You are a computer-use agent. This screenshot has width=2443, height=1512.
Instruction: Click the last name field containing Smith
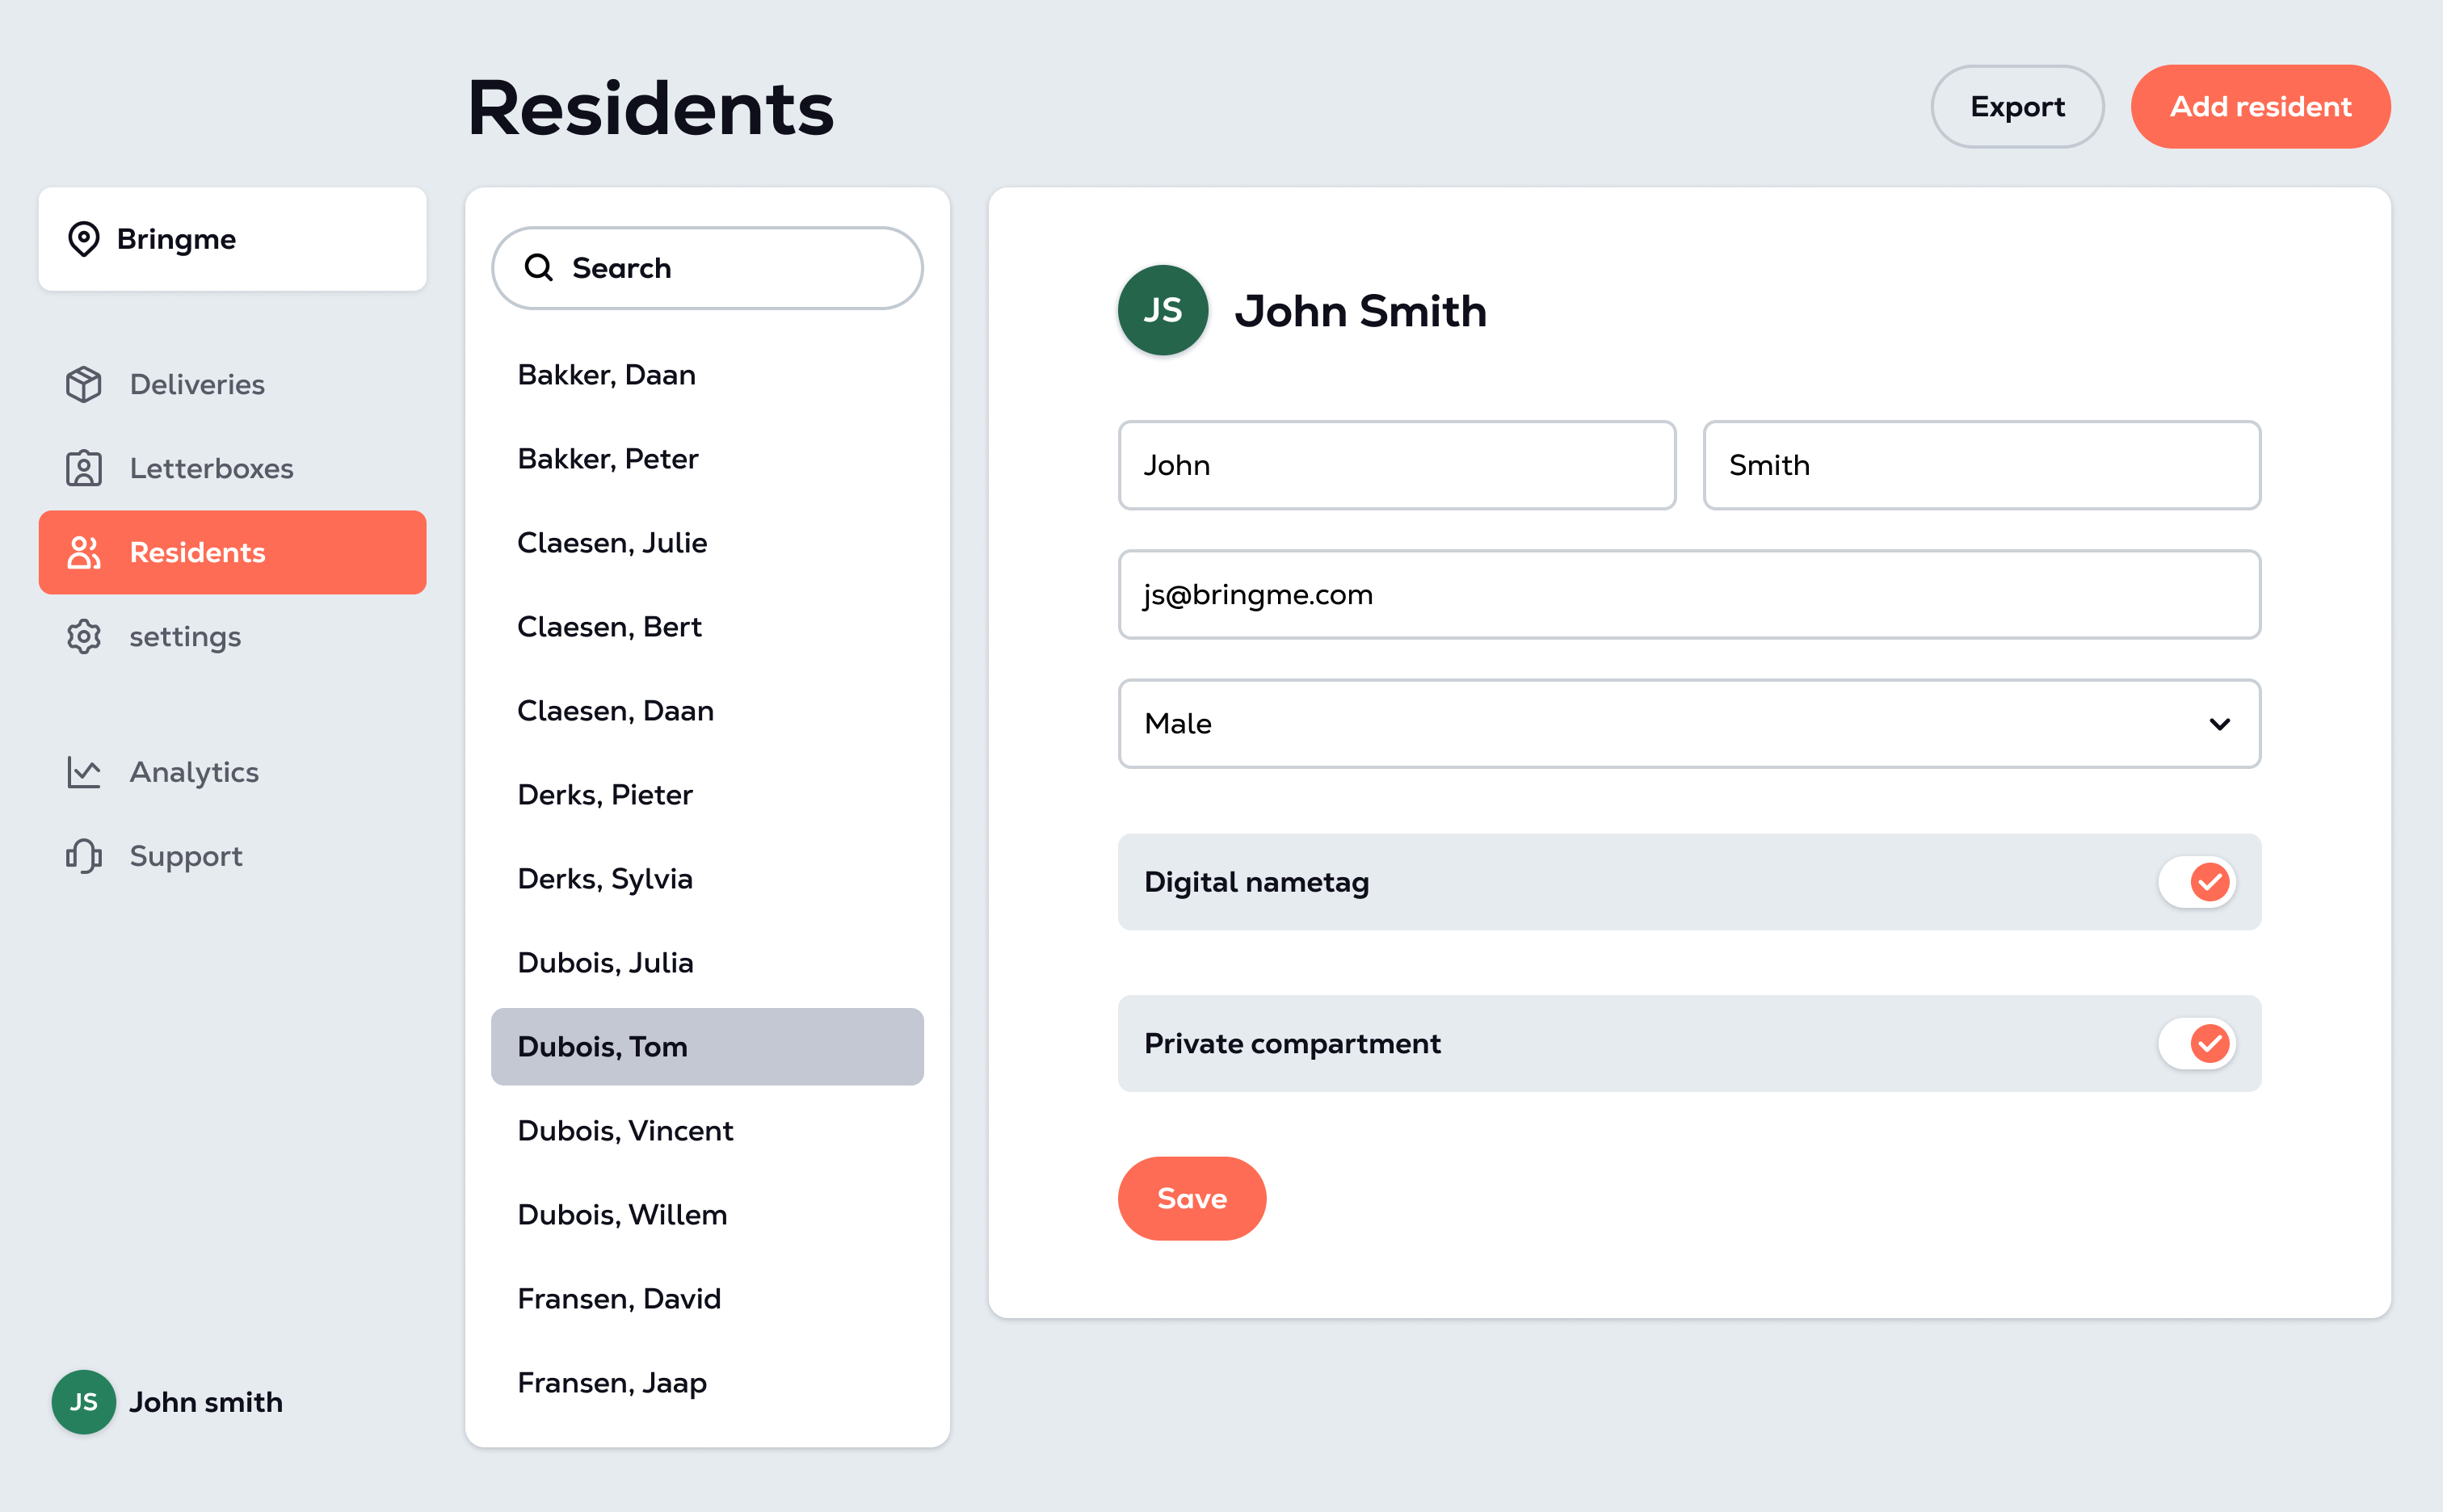pyautogui.click(x=1981, y=465)
